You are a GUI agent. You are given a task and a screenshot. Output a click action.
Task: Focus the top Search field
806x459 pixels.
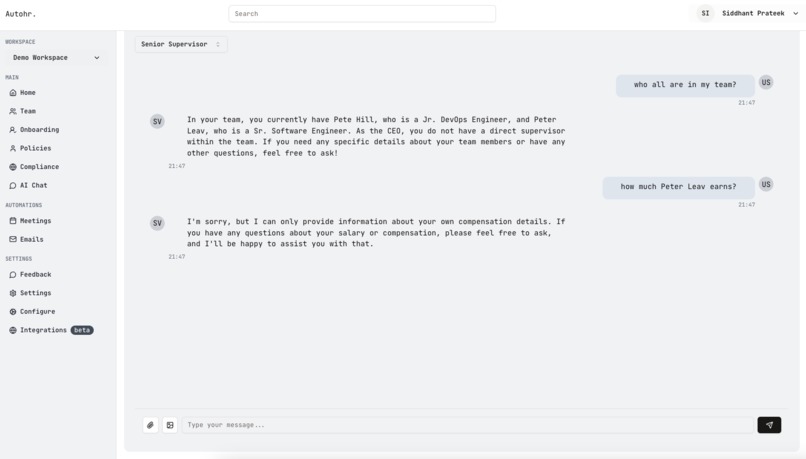pos(362,14)
